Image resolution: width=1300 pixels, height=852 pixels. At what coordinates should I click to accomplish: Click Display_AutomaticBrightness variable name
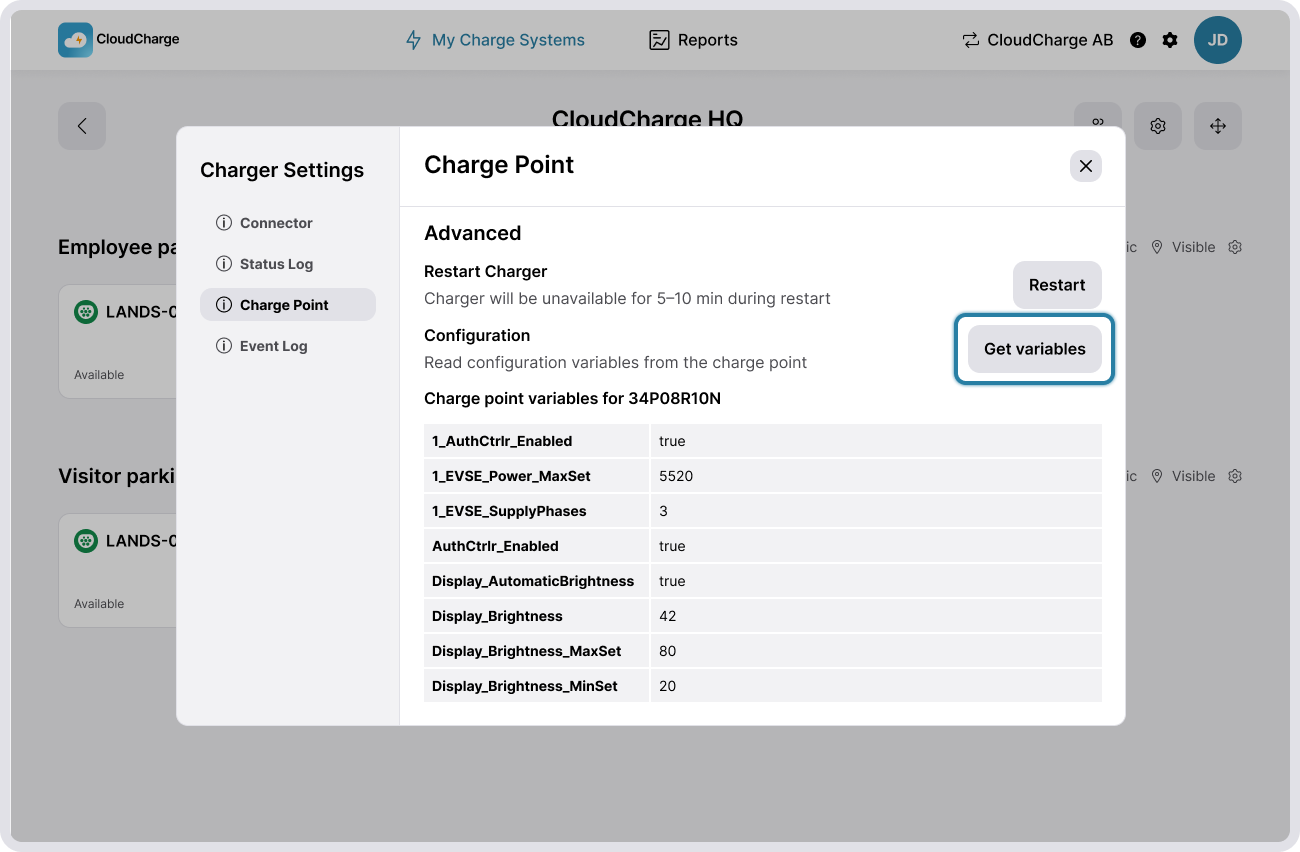533,581
